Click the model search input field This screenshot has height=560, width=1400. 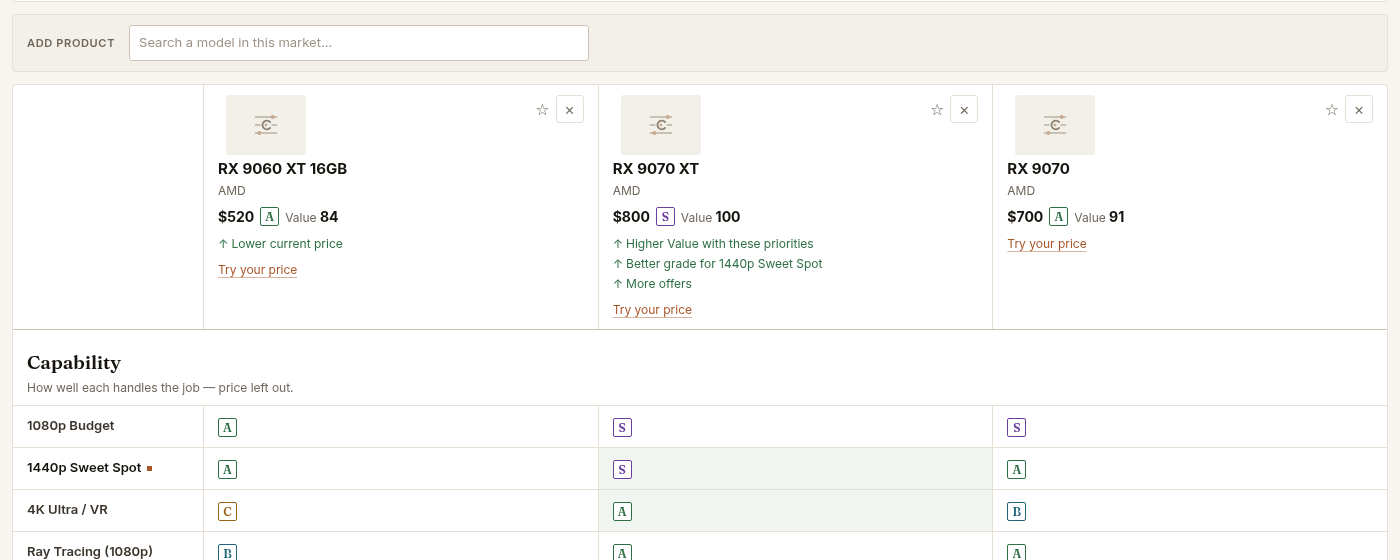[x=359, y=43]
